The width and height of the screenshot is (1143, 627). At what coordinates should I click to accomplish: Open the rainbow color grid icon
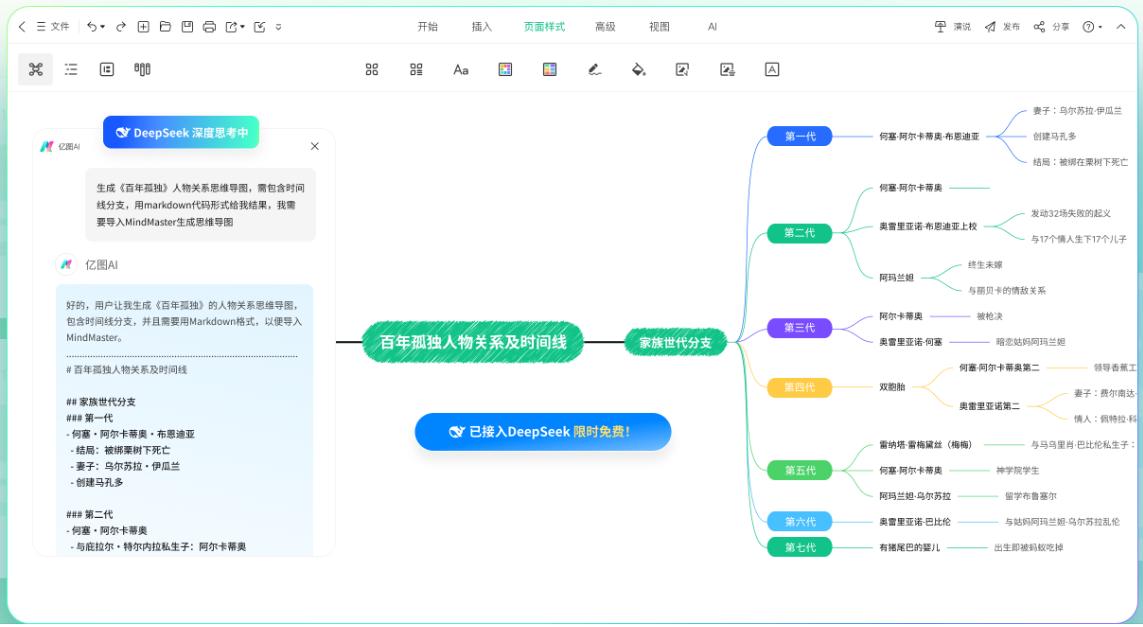(x=550, y=69)
